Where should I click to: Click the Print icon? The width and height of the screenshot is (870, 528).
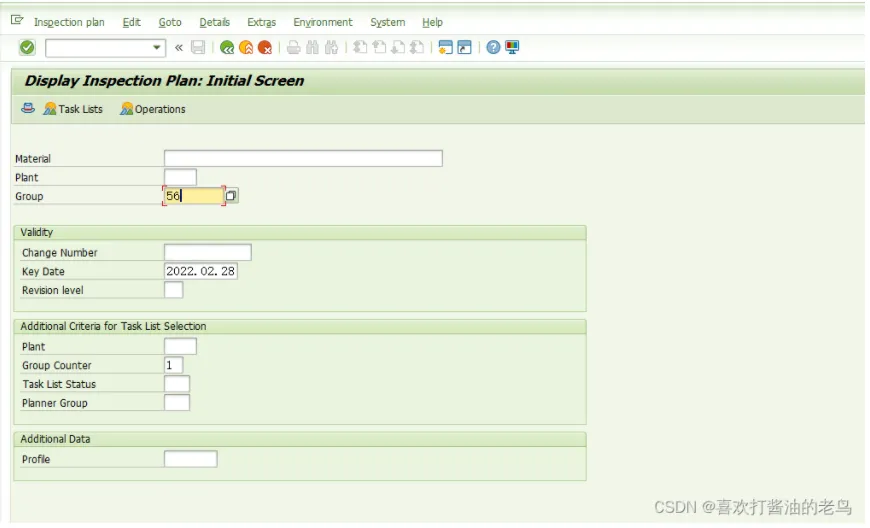click(x=294, y=48)
